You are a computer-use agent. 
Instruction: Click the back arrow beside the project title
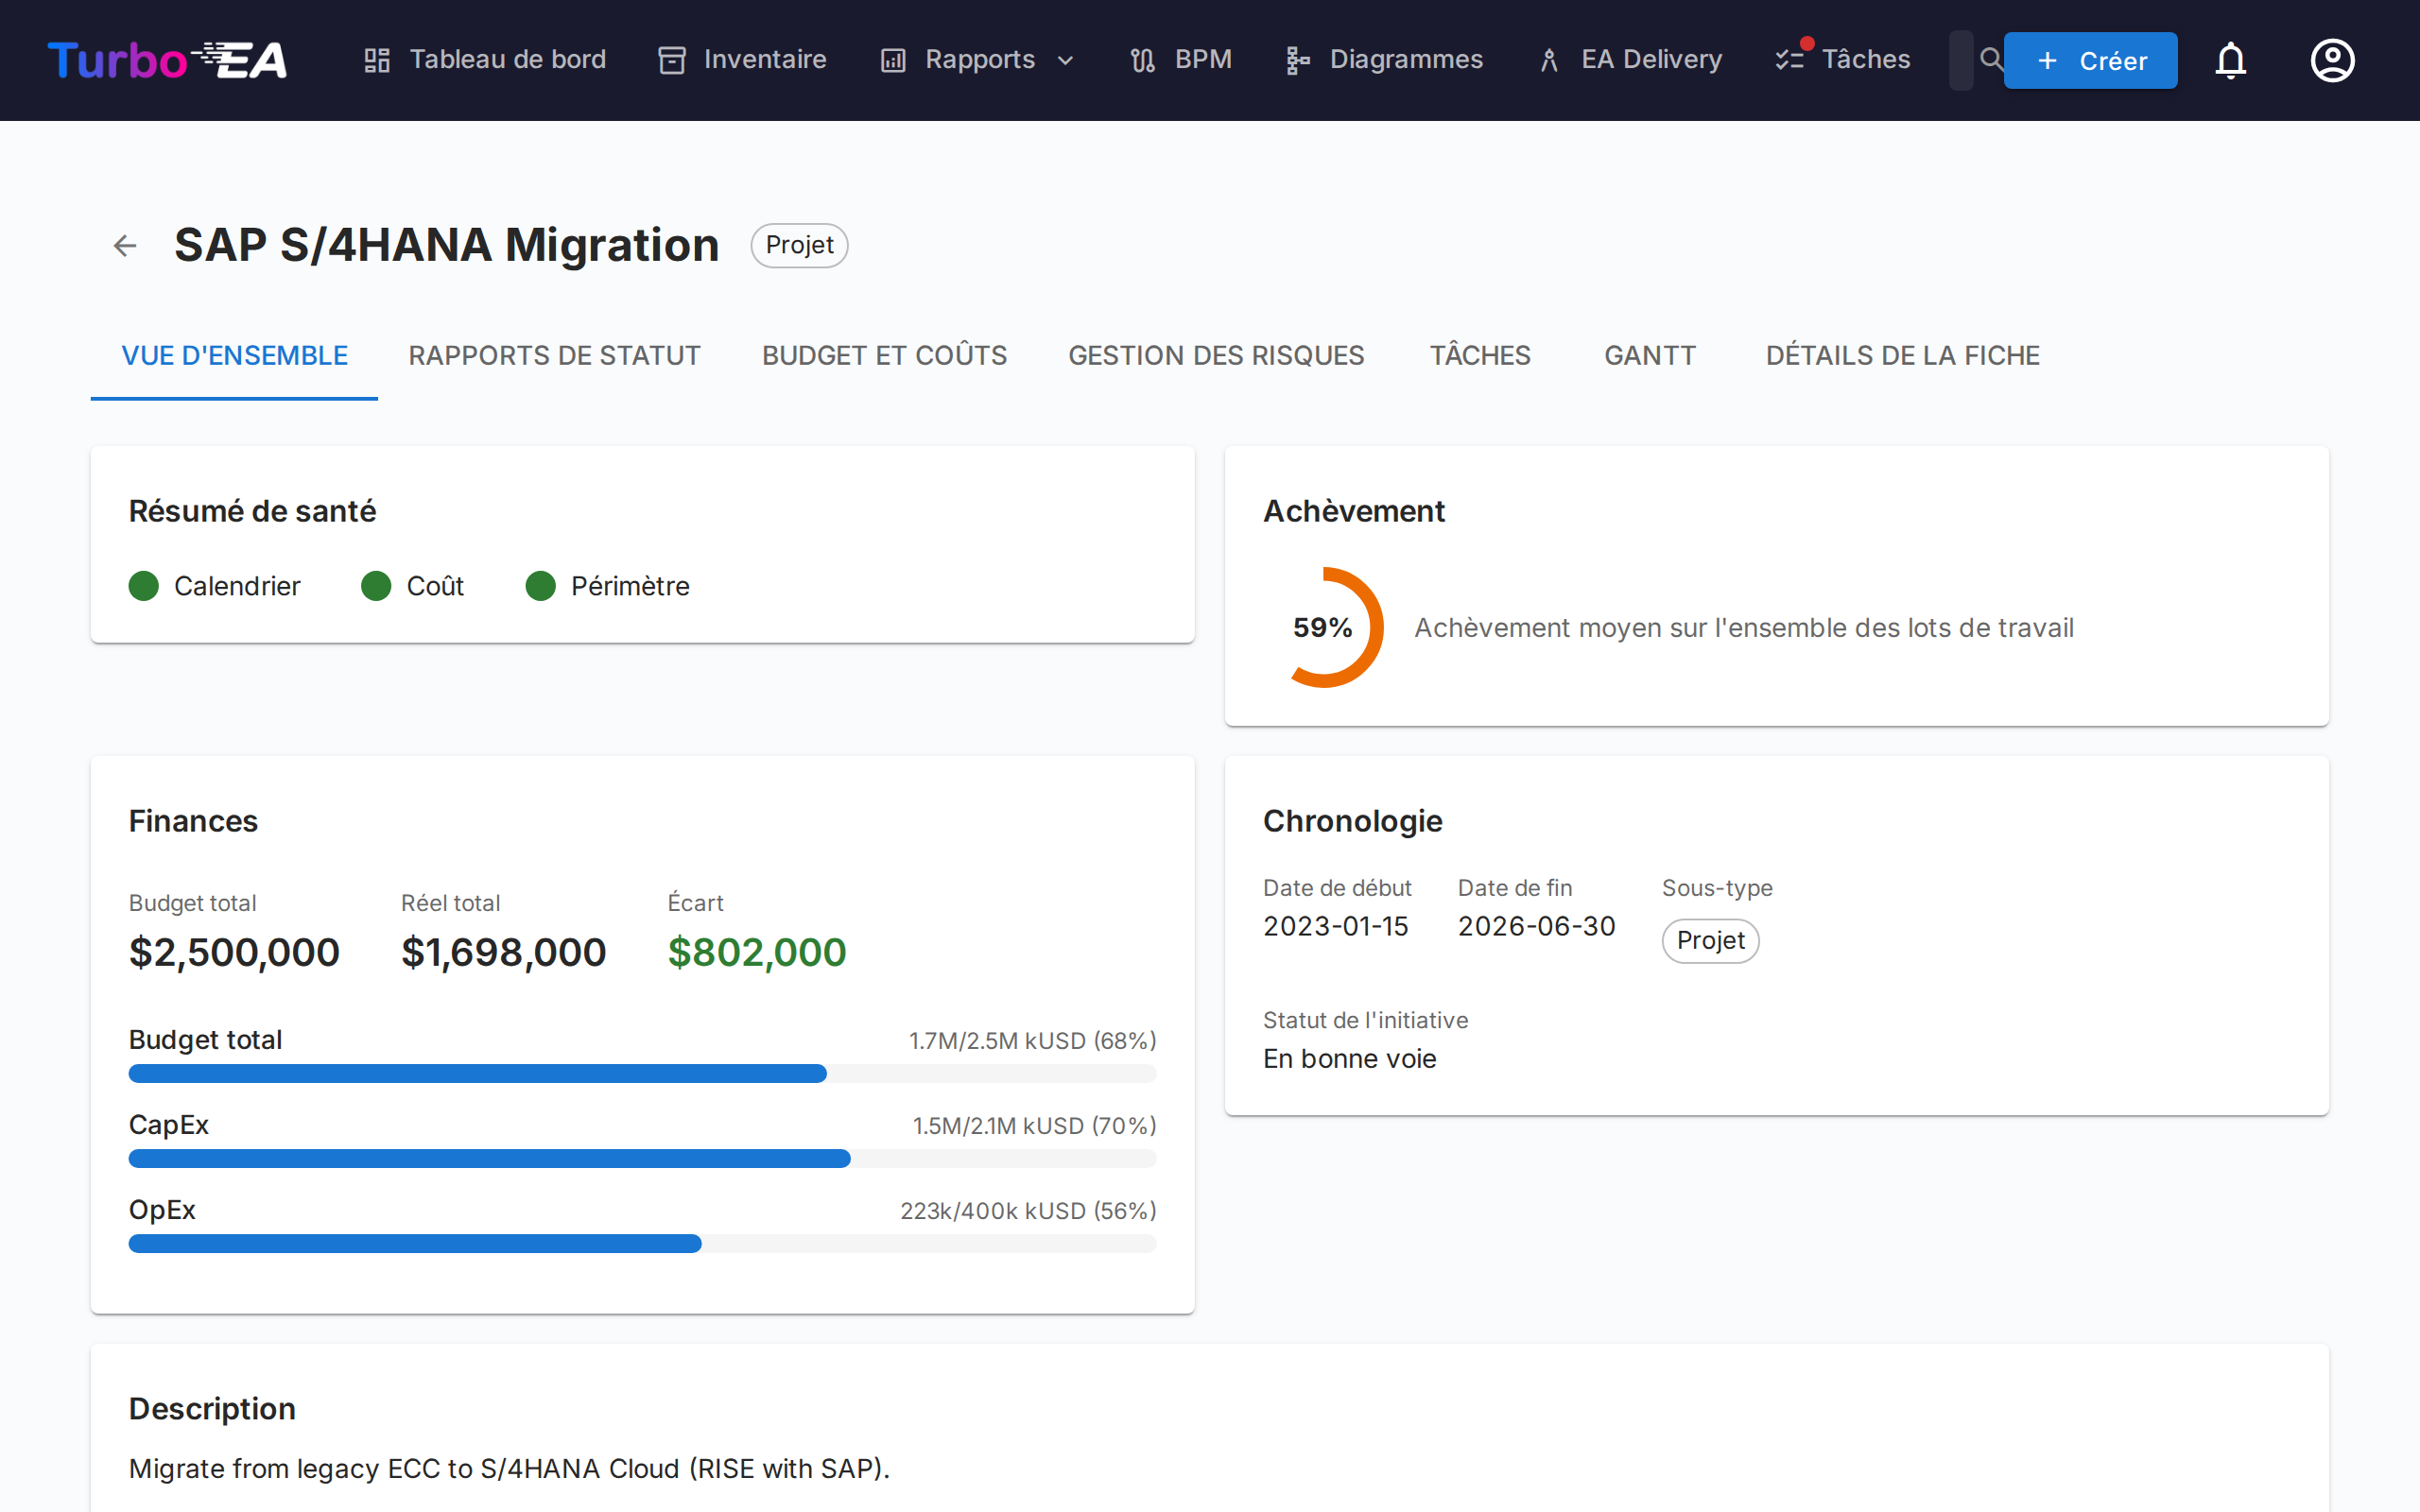(x=125, y=246)
